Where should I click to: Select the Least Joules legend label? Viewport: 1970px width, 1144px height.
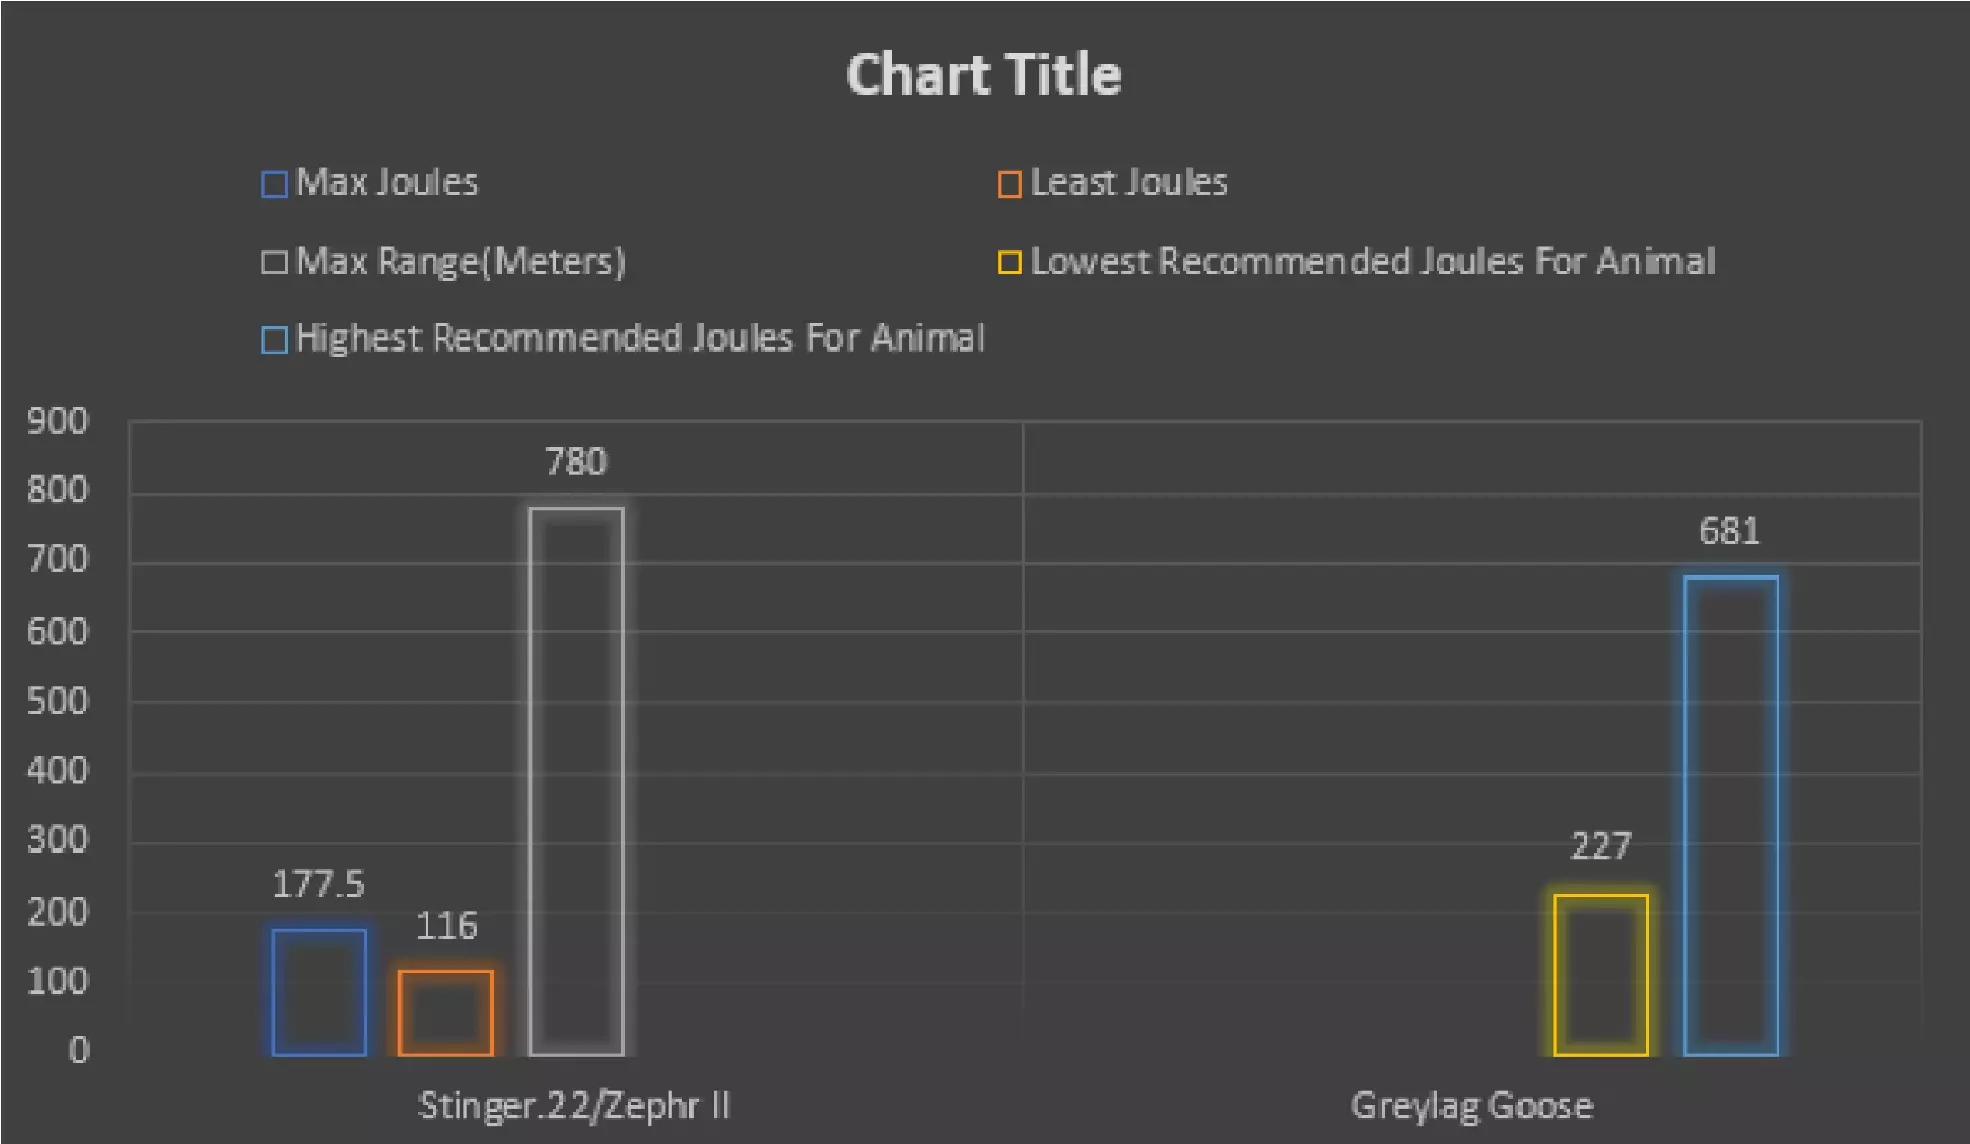coord(1129,183)
